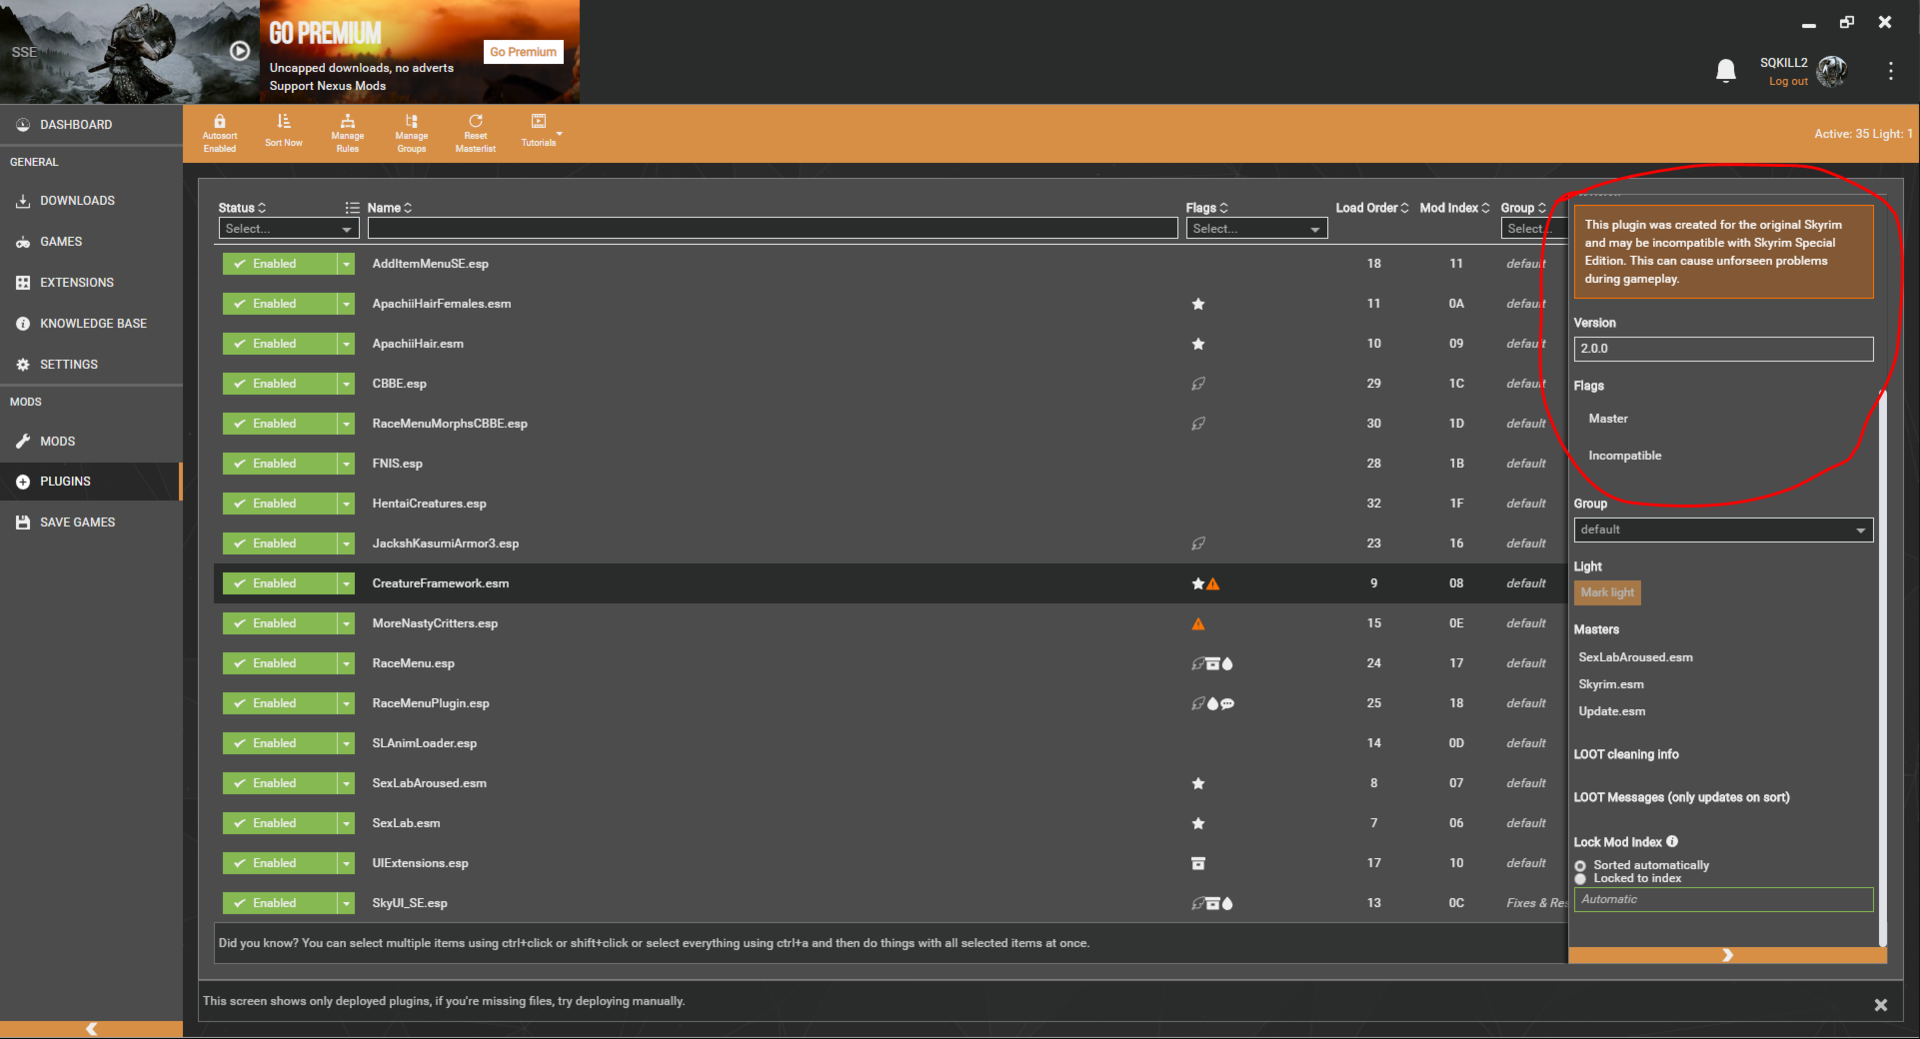Expand status dropdown arrow for HentaiCreatures.esp
This screenshot has width=1920, height=1039.
[346, 504]
